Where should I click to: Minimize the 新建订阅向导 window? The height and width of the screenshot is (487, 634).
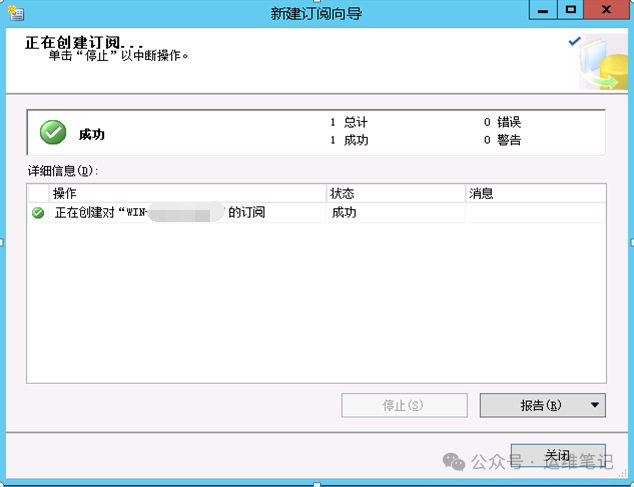click(x=543, y=10)
